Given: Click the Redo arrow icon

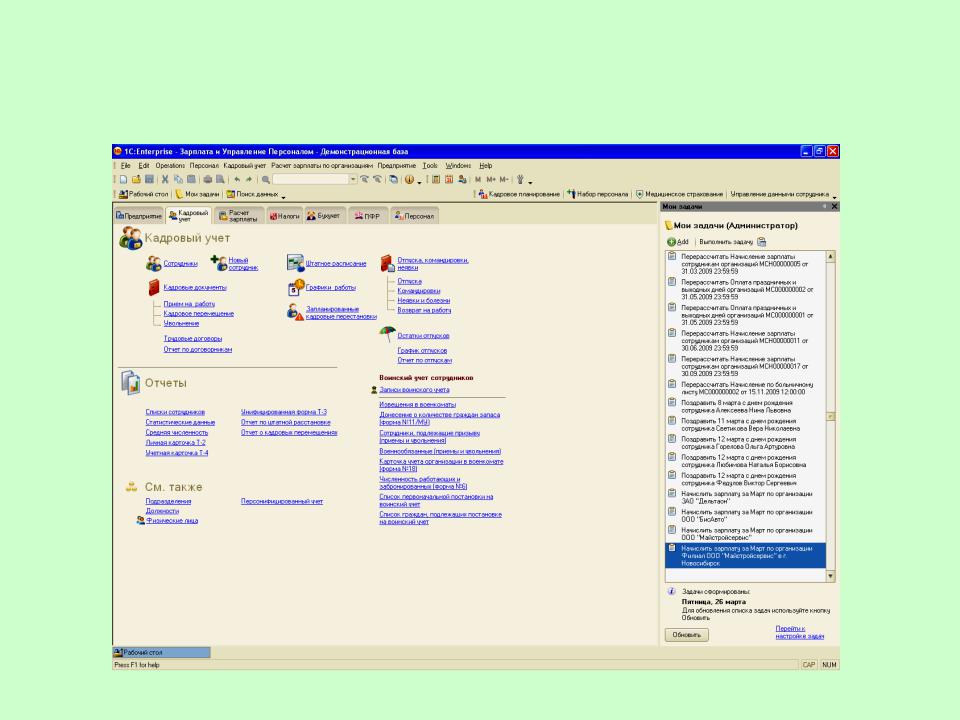Looking at the screenshot, I should coord(249,179).
